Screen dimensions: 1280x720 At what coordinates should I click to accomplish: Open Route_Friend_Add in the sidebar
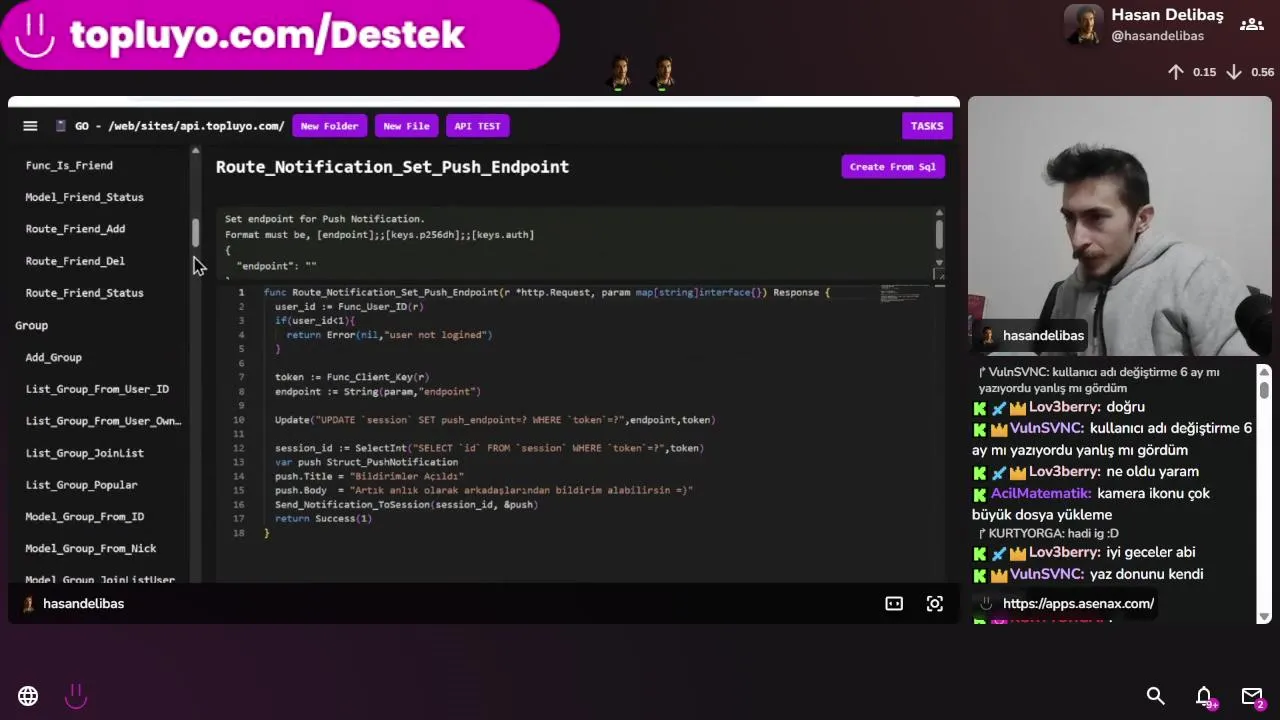[75, 229]
